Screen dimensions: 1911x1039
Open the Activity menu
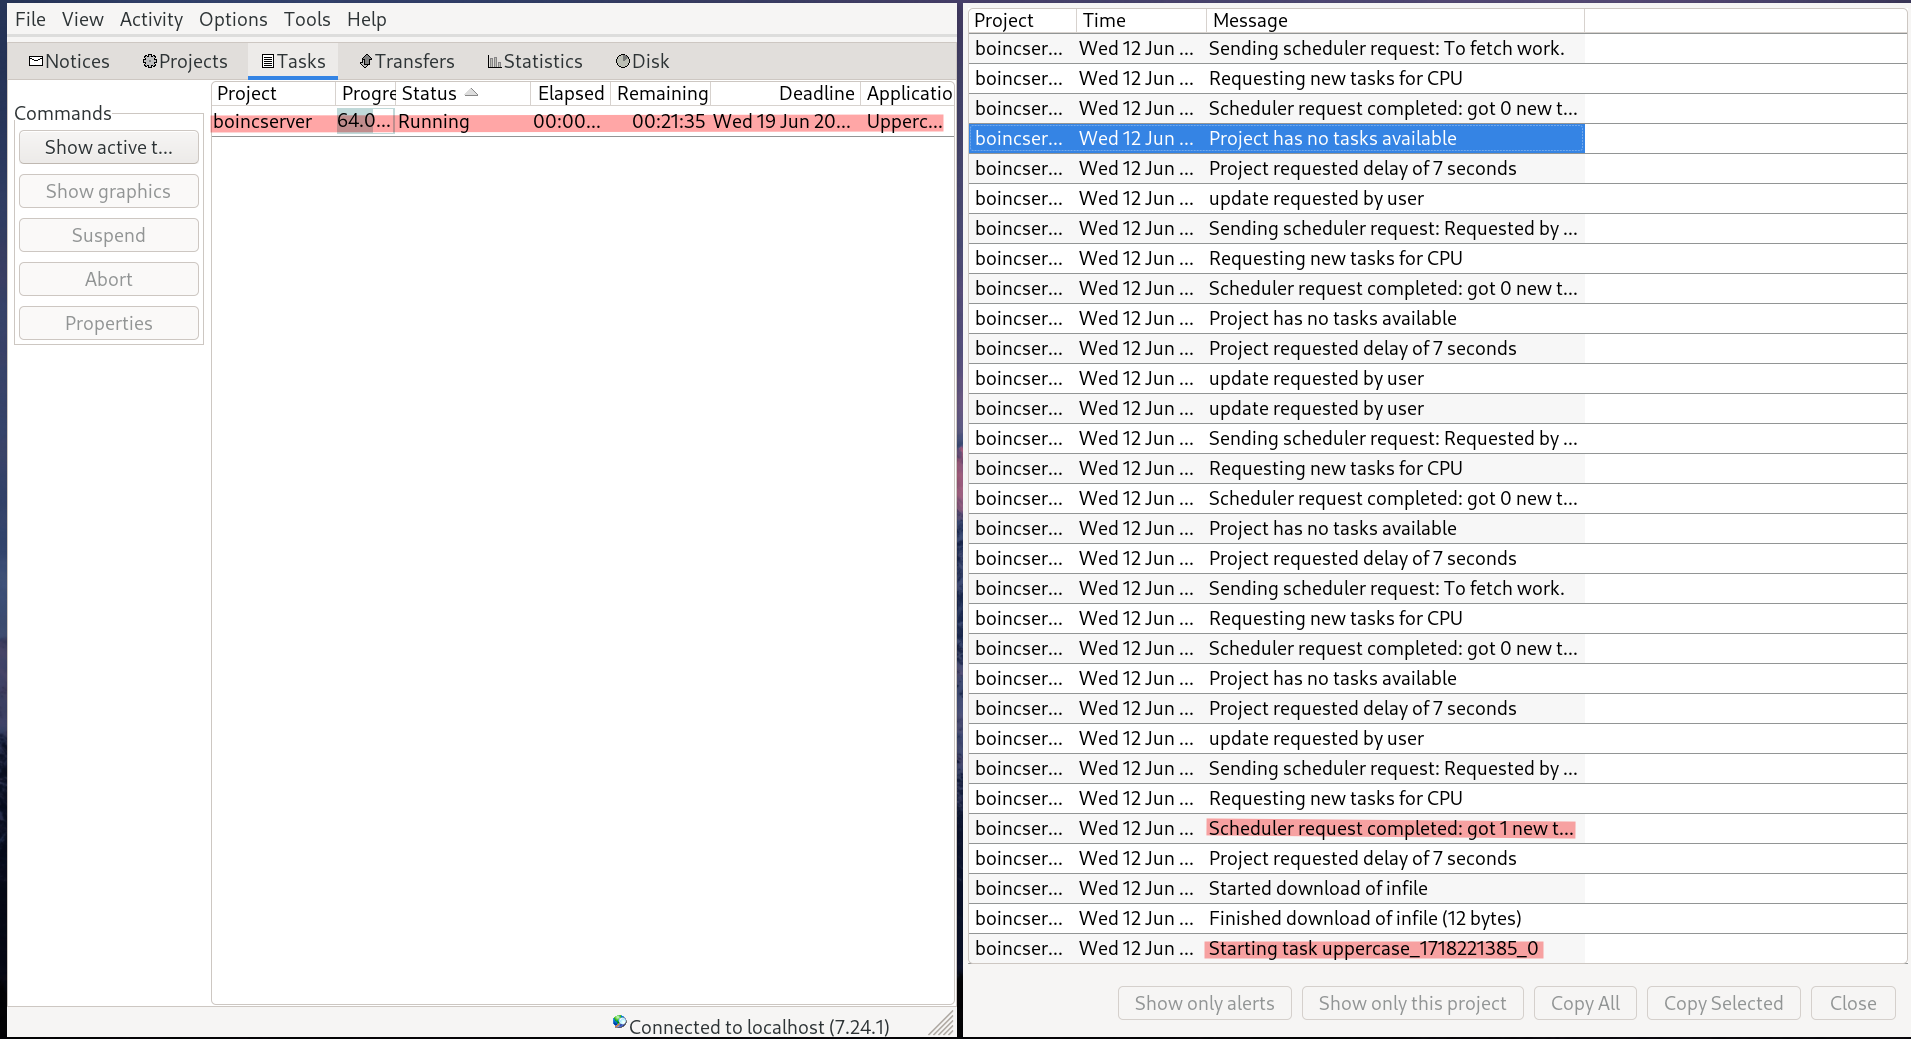151,19
